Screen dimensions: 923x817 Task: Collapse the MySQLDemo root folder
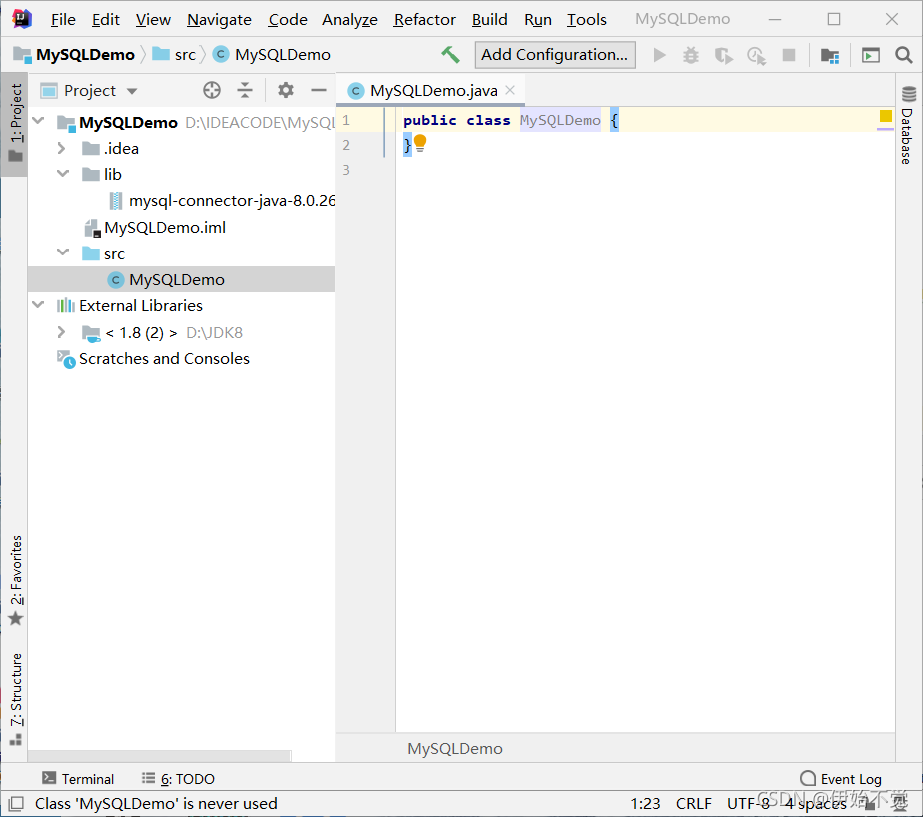click(39, 121)
